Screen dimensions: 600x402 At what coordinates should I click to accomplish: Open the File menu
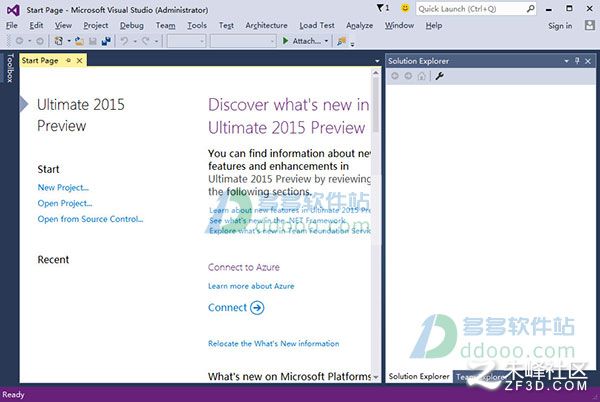pos(12,25)
